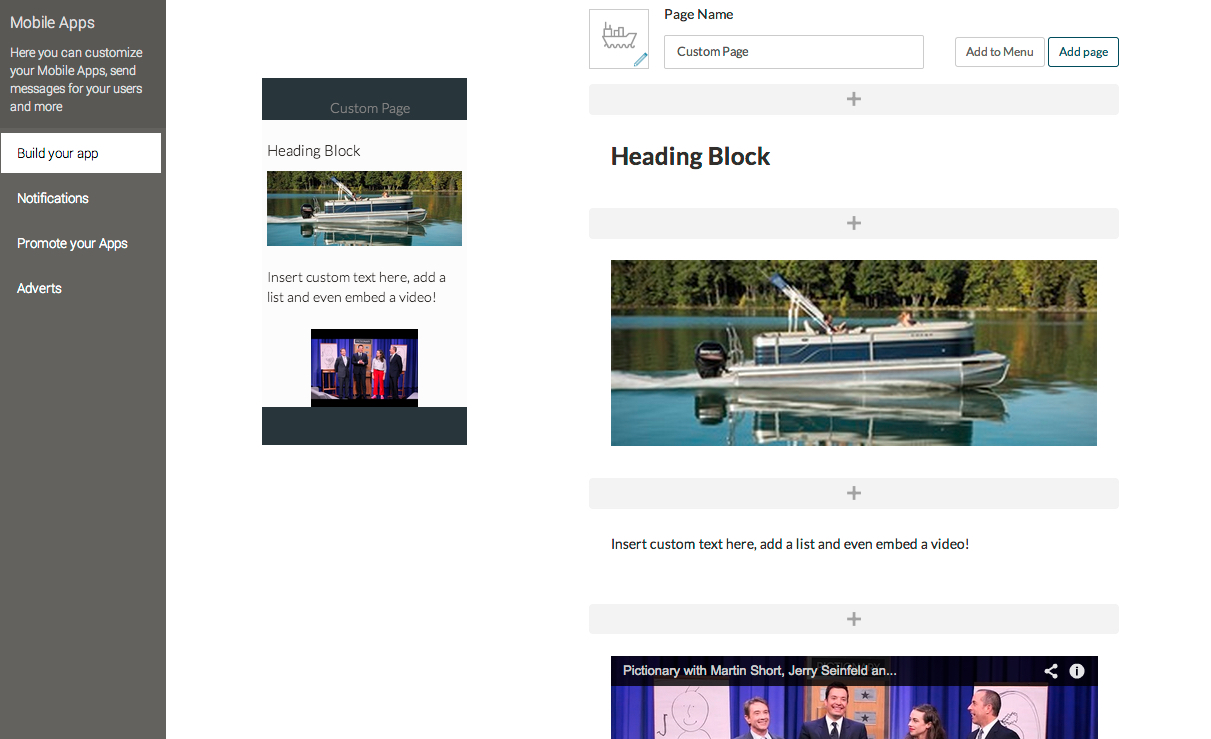Focus the Page Name input field
The width and height of the screenshot is (1211, 739).
click(793, 52)
